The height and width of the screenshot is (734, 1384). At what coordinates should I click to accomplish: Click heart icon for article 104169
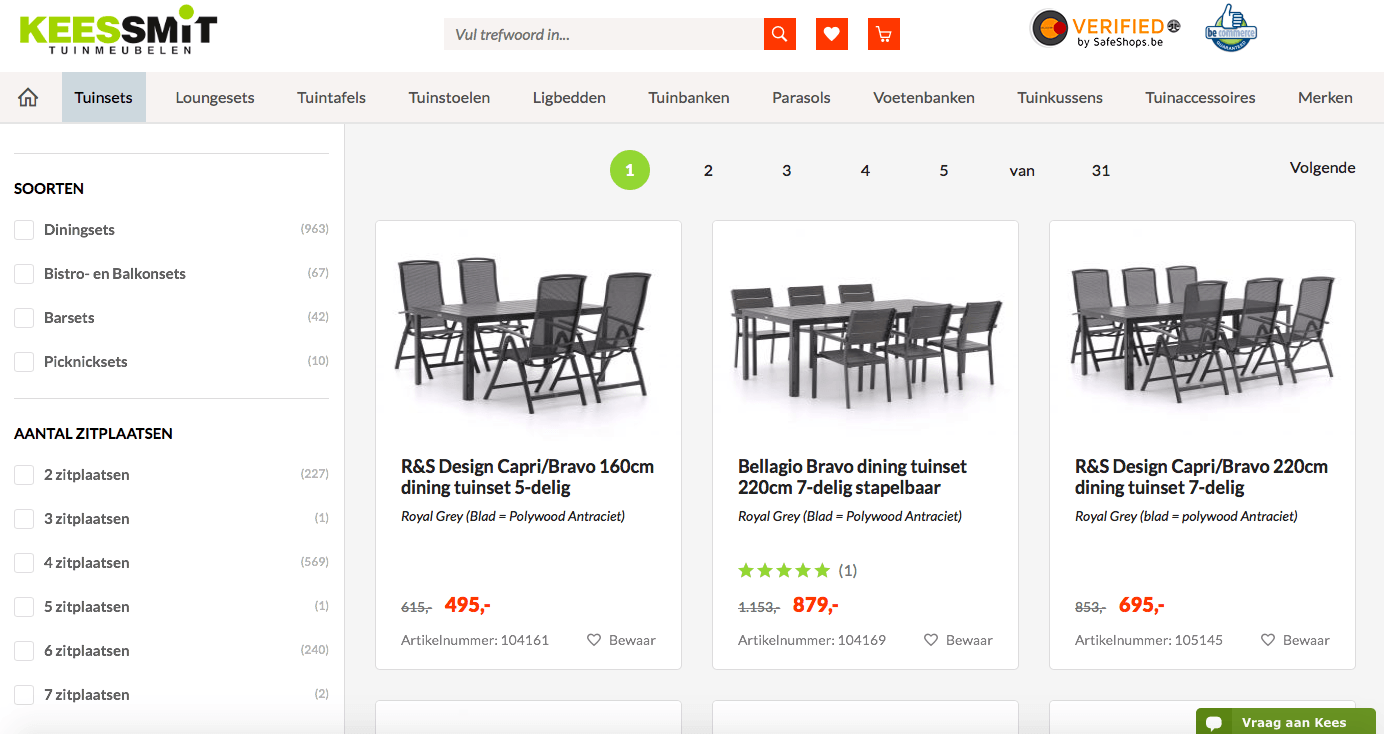tap(931, 640)
